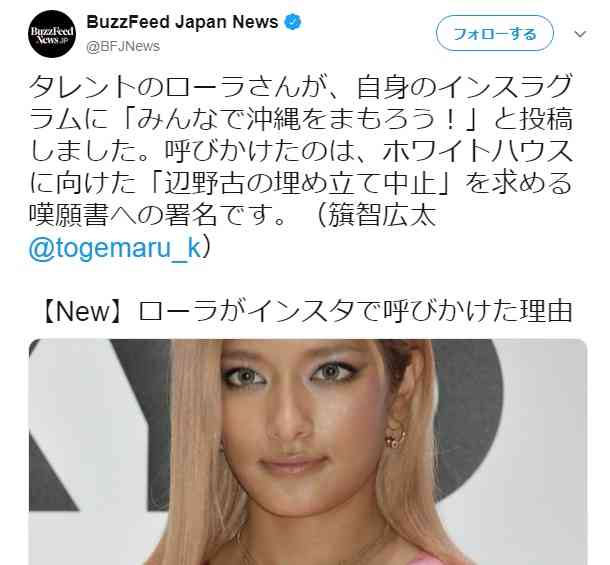Image resolution: width=610 pixels, height=565 pixels.
Task: Click the tweet body text about ローラさん
Action: coord(300,167)
